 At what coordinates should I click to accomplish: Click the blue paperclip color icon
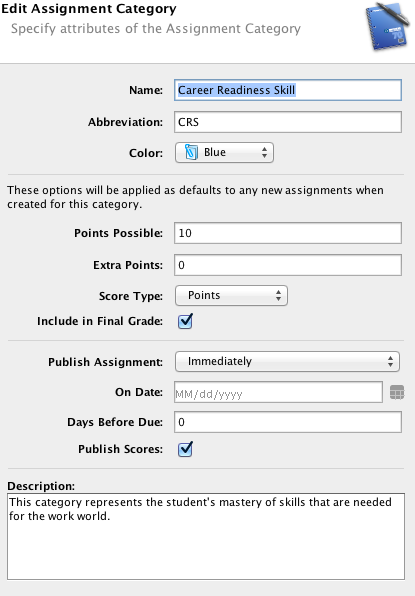click(x=191, y=152)
